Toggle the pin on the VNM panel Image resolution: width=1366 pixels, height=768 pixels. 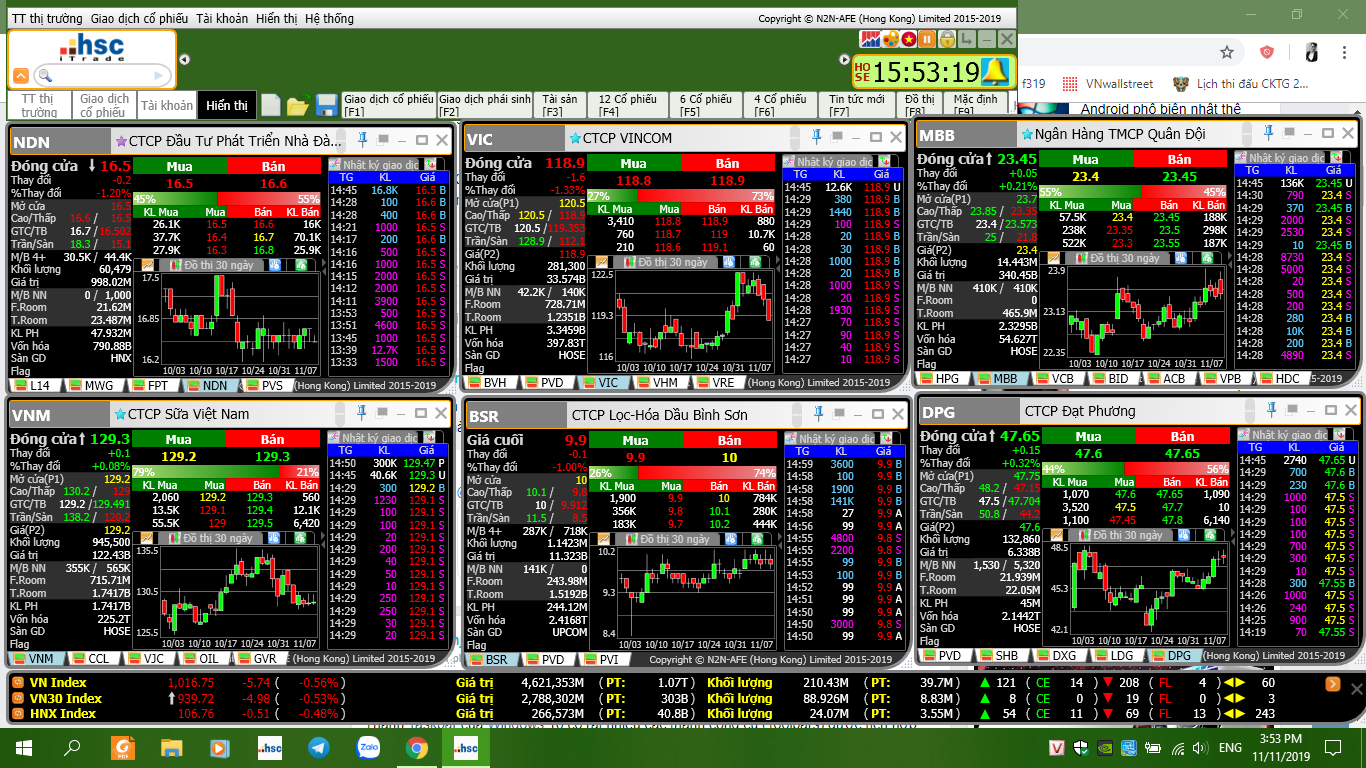pyautogui.click(x=361, y=412)
